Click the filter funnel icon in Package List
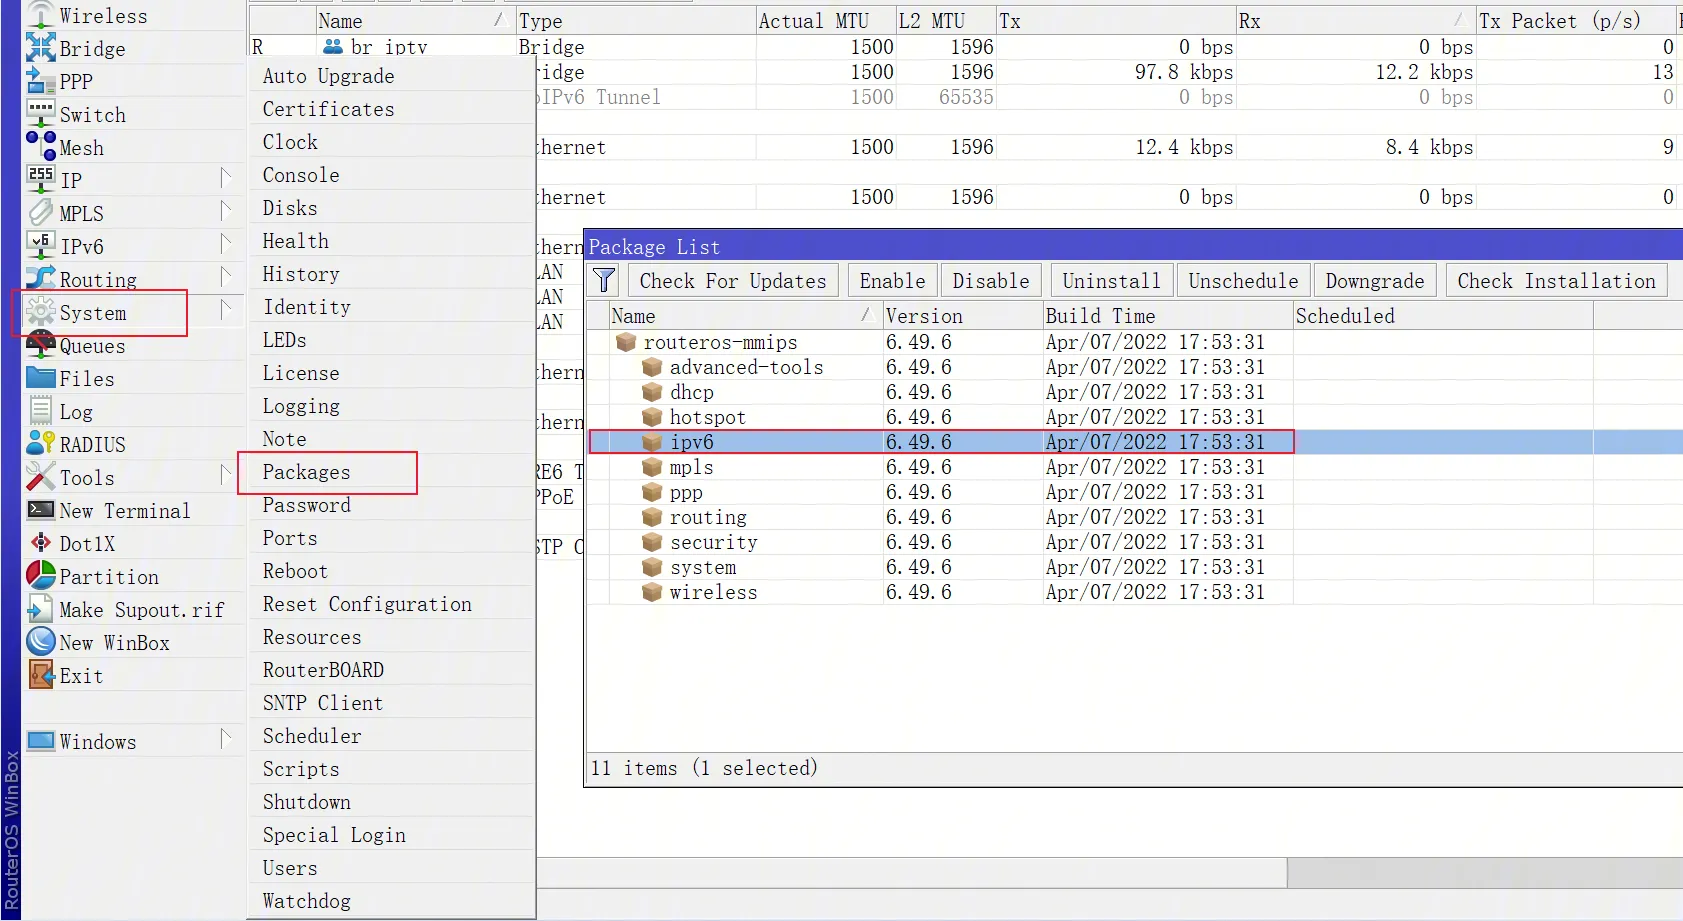 [x=604, y=281]
